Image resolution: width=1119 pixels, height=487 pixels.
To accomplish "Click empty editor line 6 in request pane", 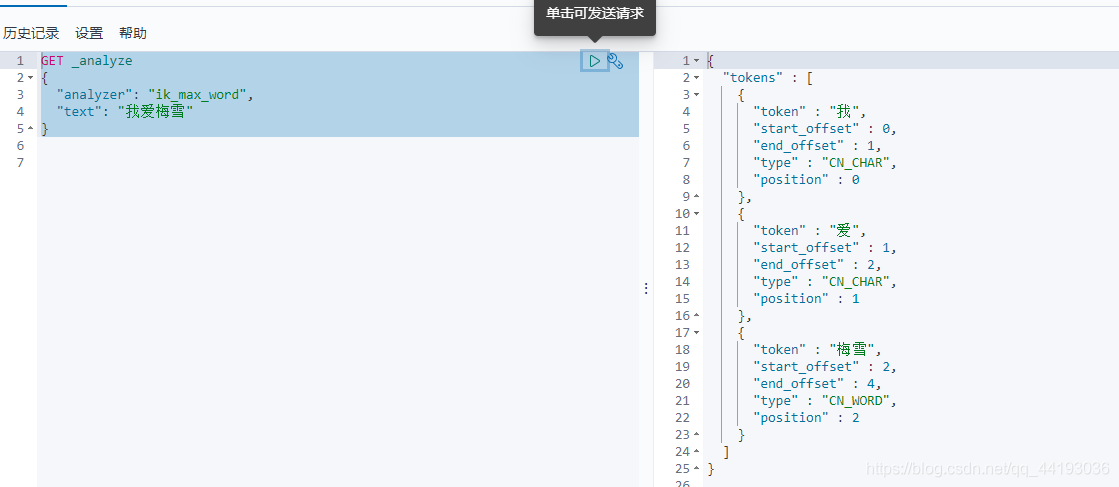I will tap(339, 146).
